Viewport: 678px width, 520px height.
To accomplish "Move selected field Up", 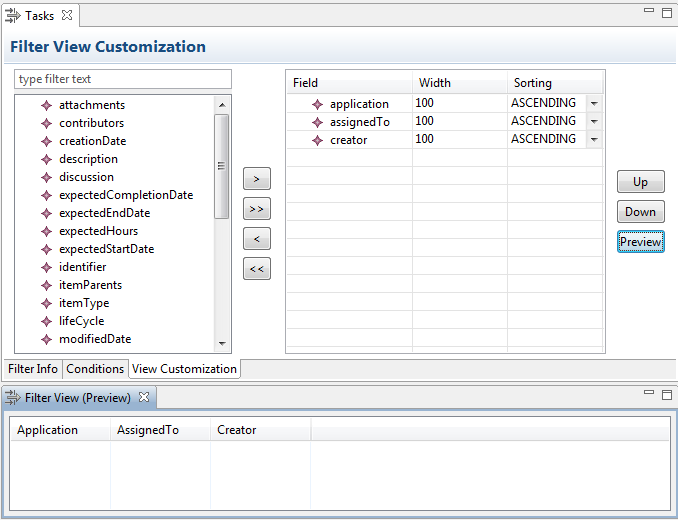I will 640,182.
